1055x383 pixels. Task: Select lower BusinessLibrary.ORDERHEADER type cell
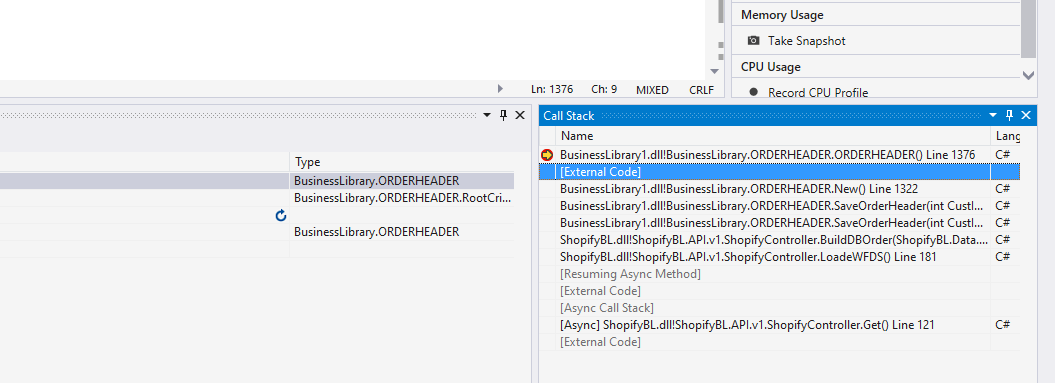[402, 232]
